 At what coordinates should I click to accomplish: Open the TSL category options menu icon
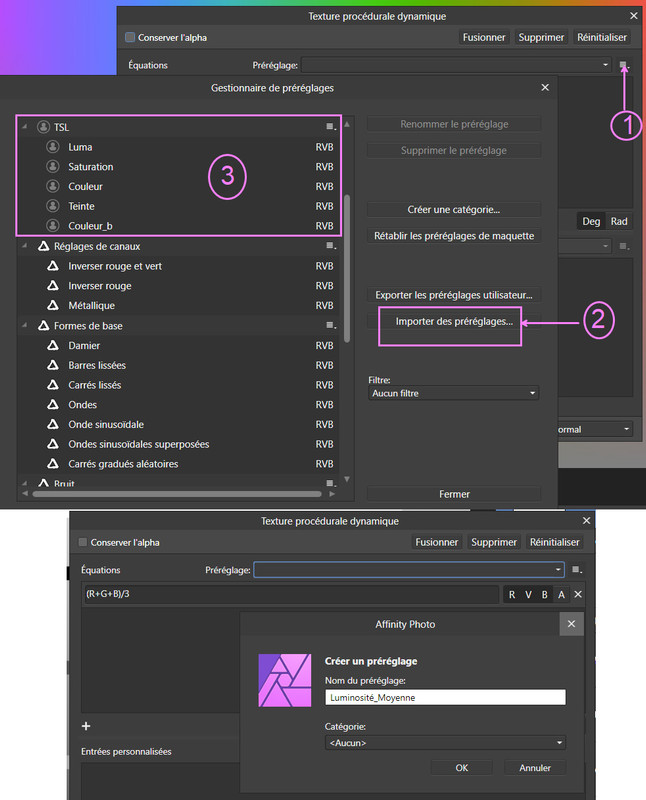point(331,127)
